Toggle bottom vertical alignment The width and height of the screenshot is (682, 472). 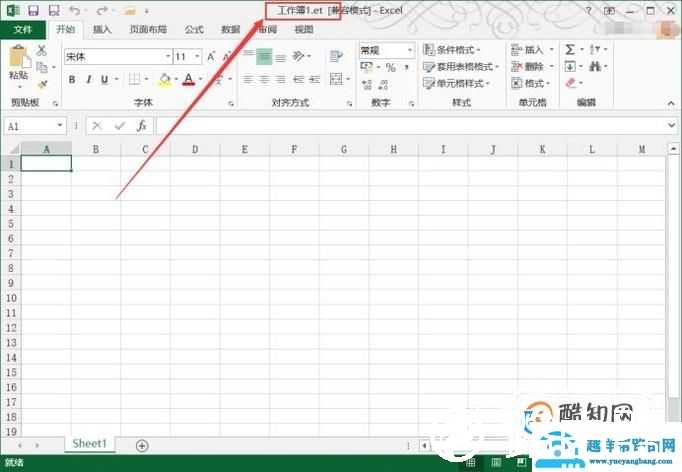click(281, 56)
